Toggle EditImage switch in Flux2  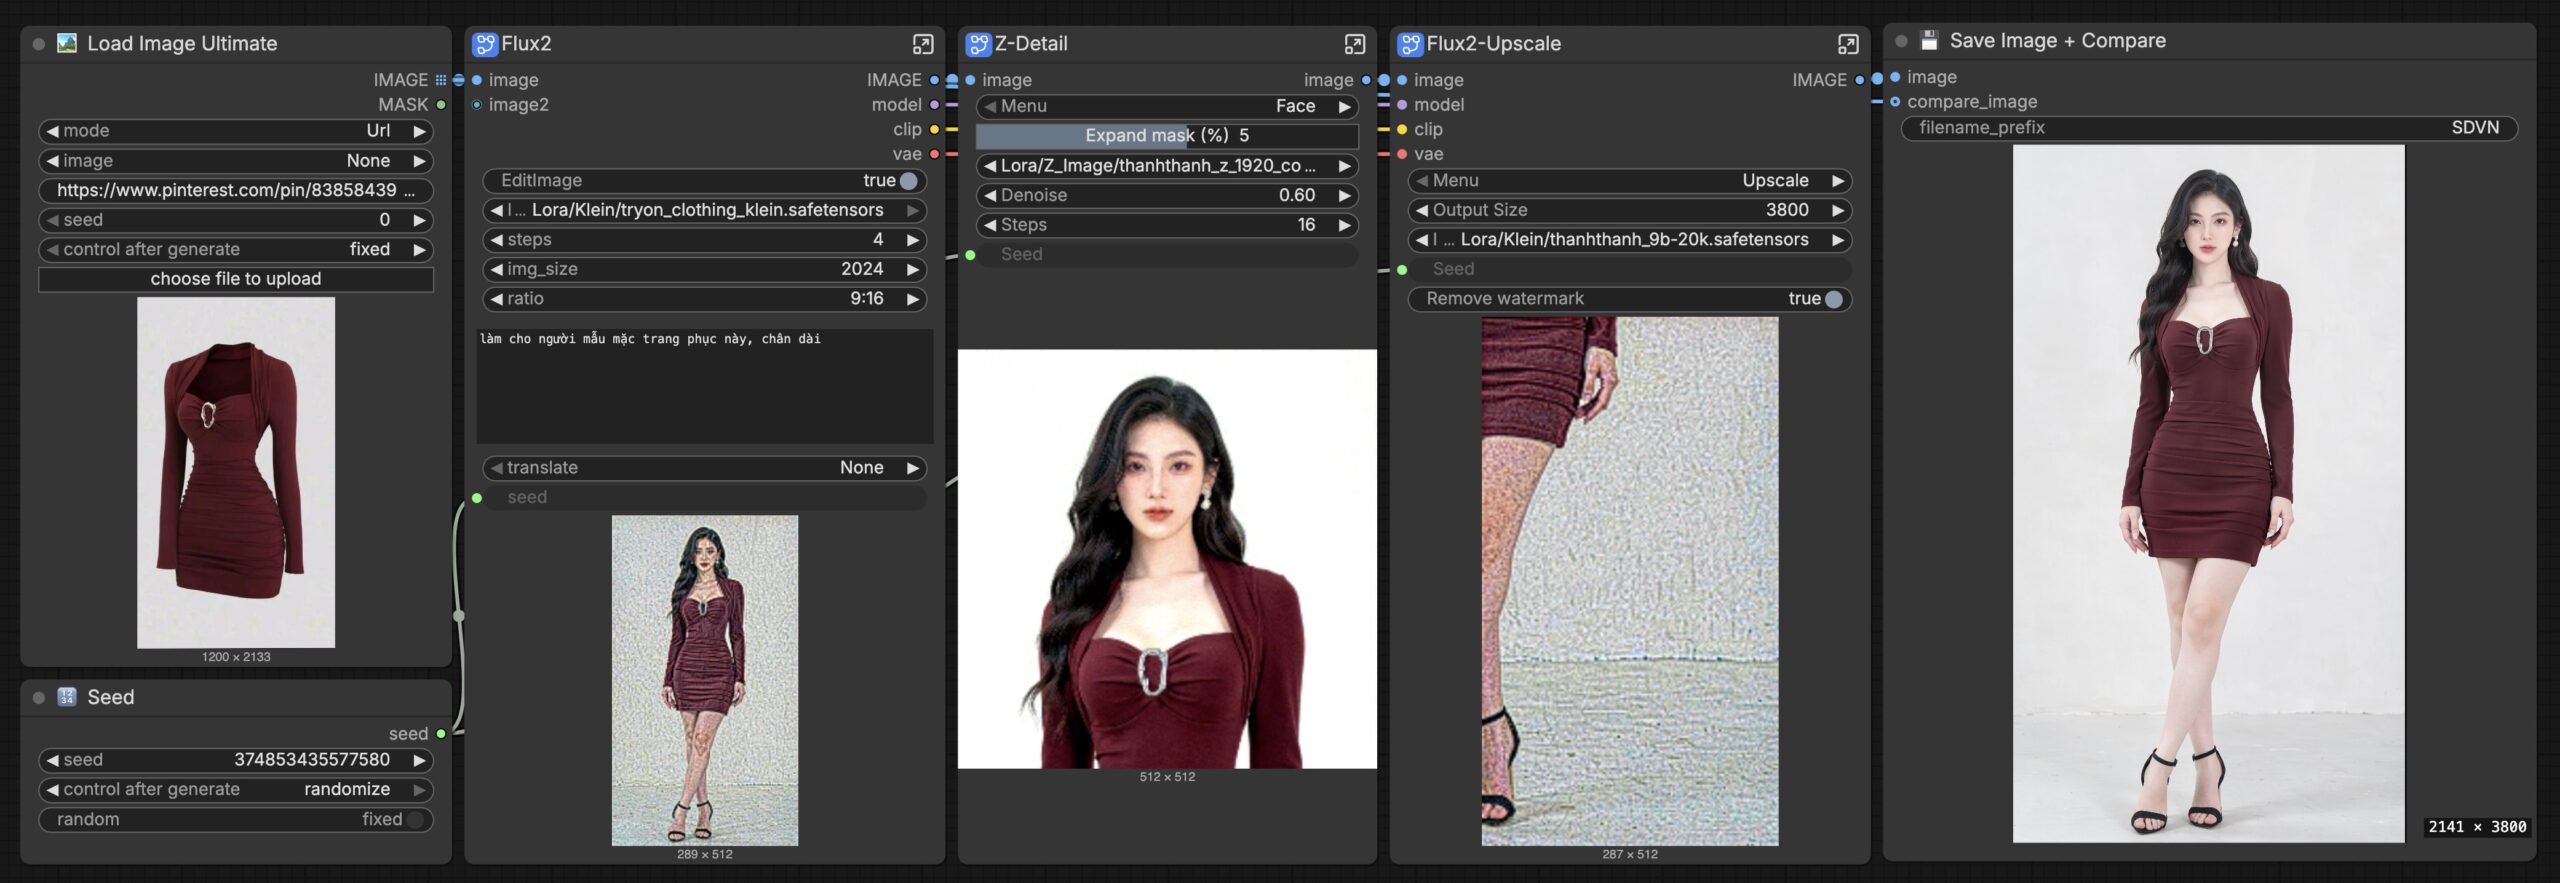coord(907,181)
